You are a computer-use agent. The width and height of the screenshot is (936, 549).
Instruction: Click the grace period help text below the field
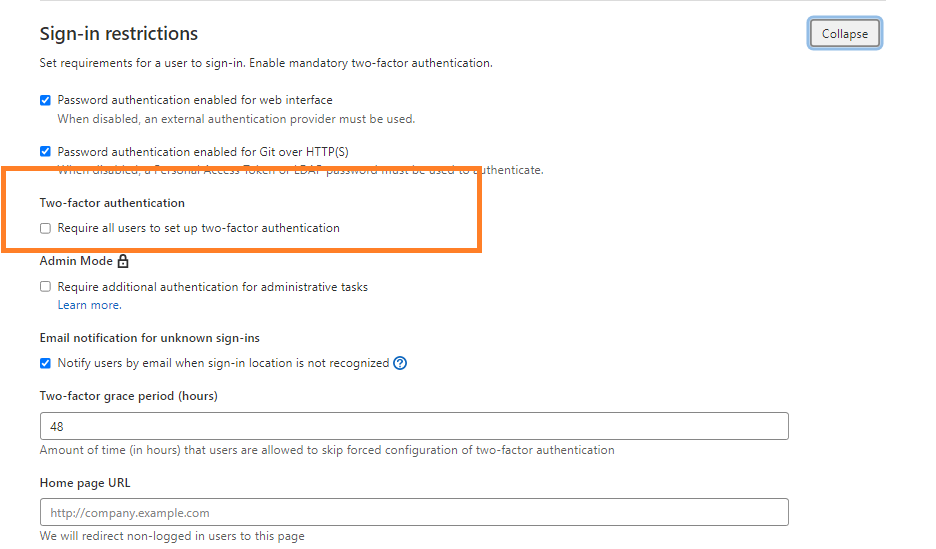(327, 450)
